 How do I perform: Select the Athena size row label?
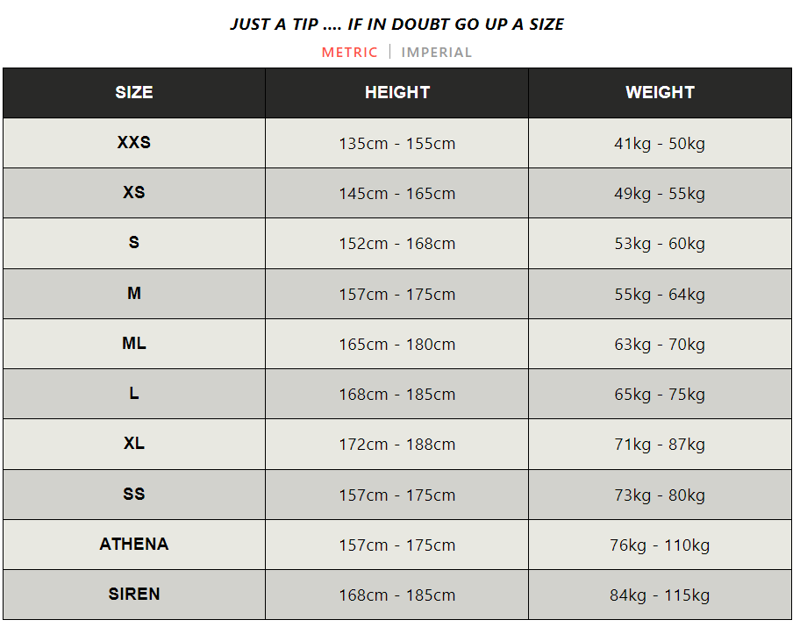[x=134, y=544]
